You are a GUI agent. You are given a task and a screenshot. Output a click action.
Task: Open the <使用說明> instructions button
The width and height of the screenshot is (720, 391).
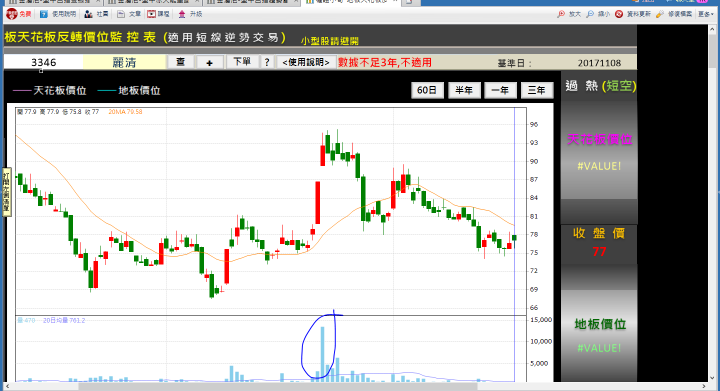click(306, 62)
